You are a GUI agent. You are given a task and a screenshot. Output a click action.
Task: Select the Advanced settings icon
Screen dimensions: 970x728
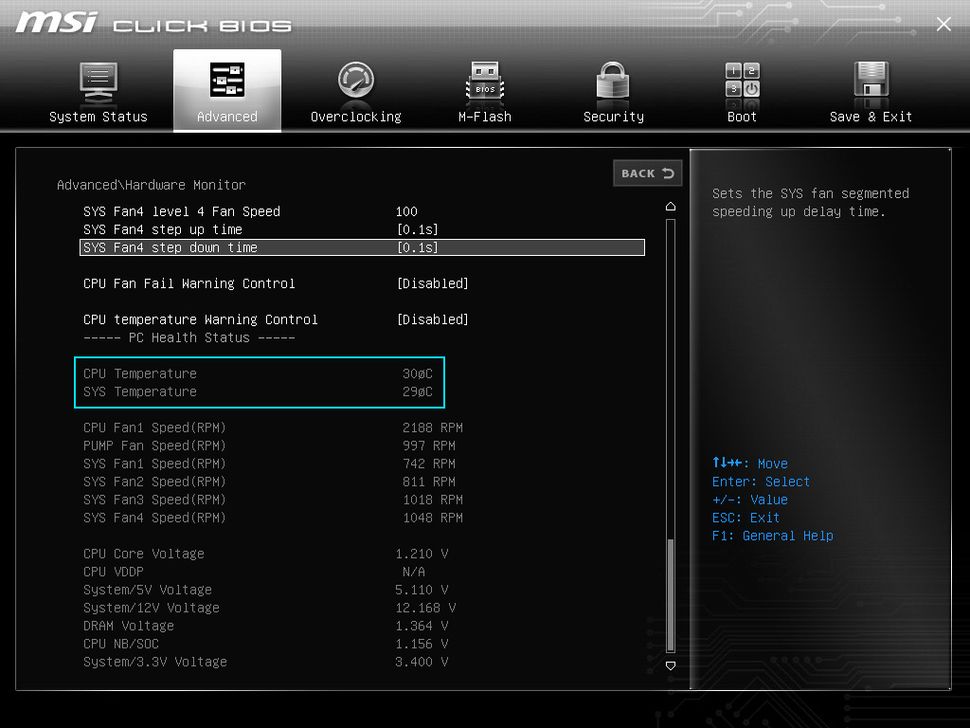[x=227, y=81]
